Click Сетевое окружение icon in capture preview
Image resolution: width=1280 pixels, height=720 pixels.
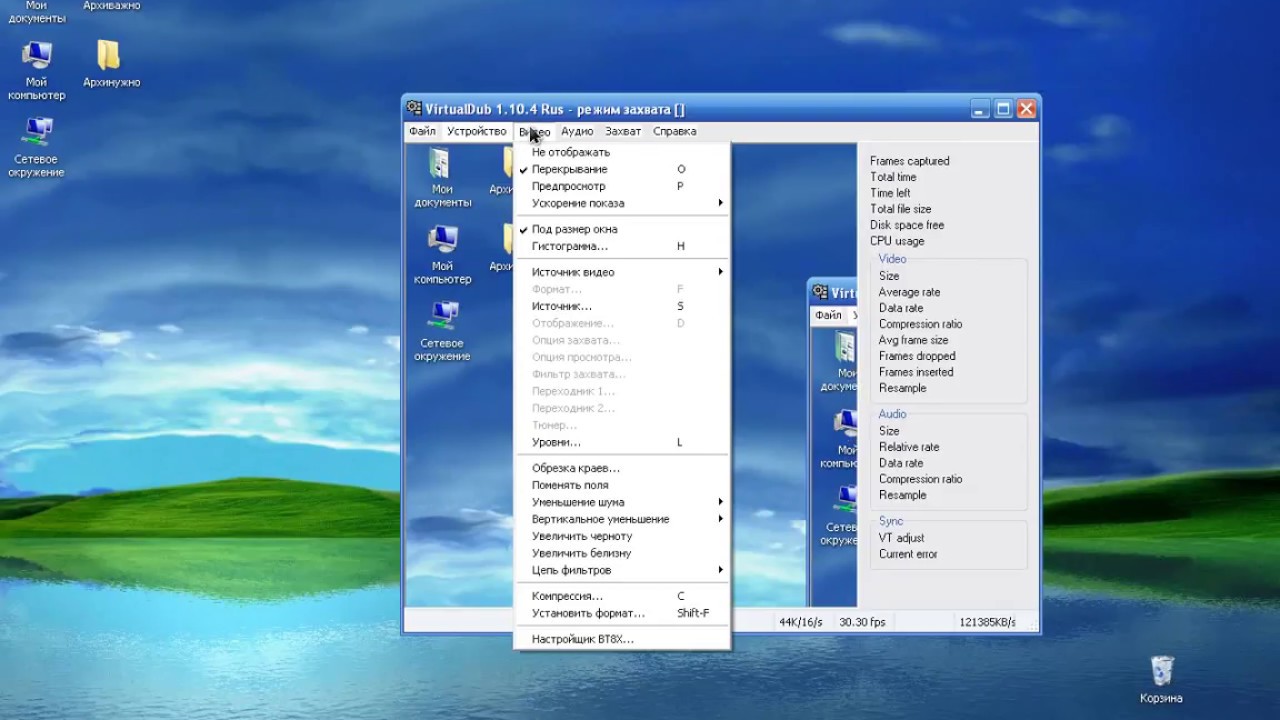[442, 331]
